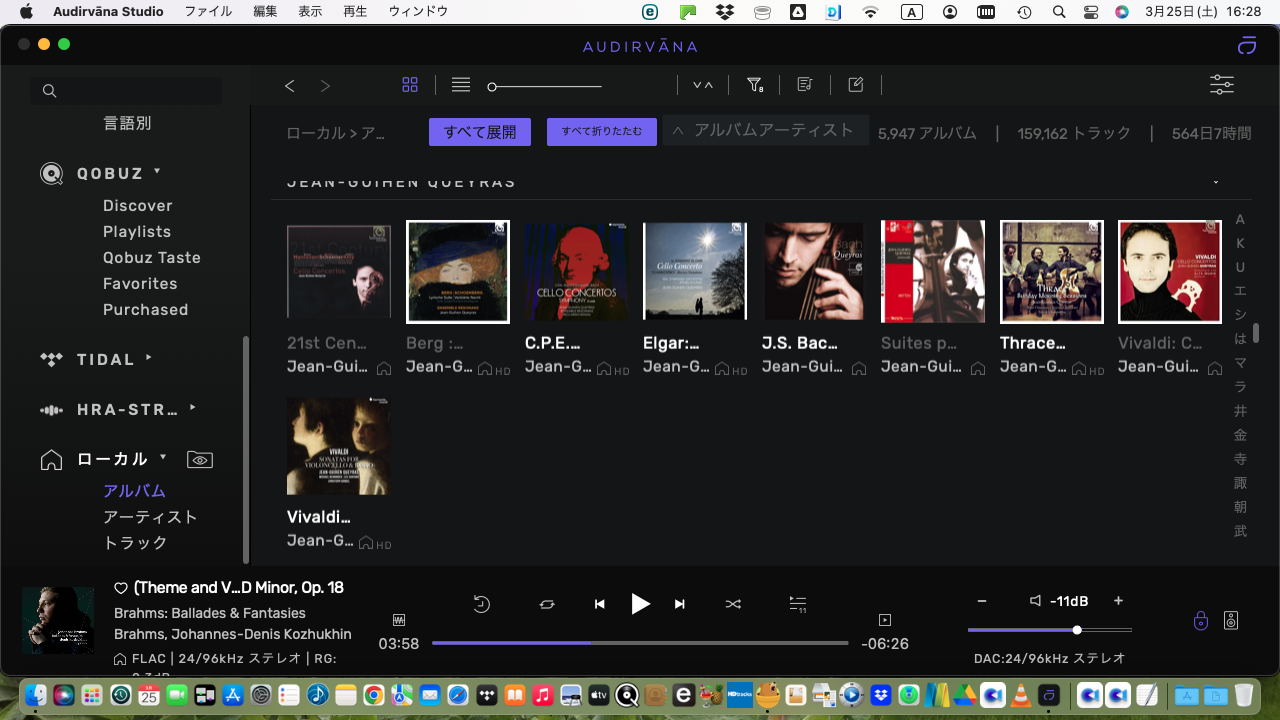Click the now playing Brahms album art
Screen dimensions: 1280x720
pyautogui.click(x=58, y=620)
